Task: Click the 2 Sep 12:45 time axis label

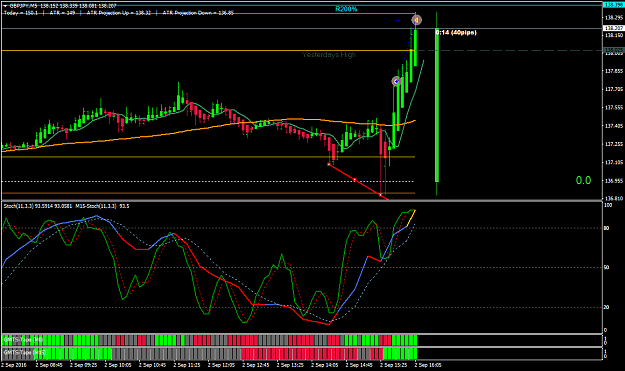Action: [255, 365]
